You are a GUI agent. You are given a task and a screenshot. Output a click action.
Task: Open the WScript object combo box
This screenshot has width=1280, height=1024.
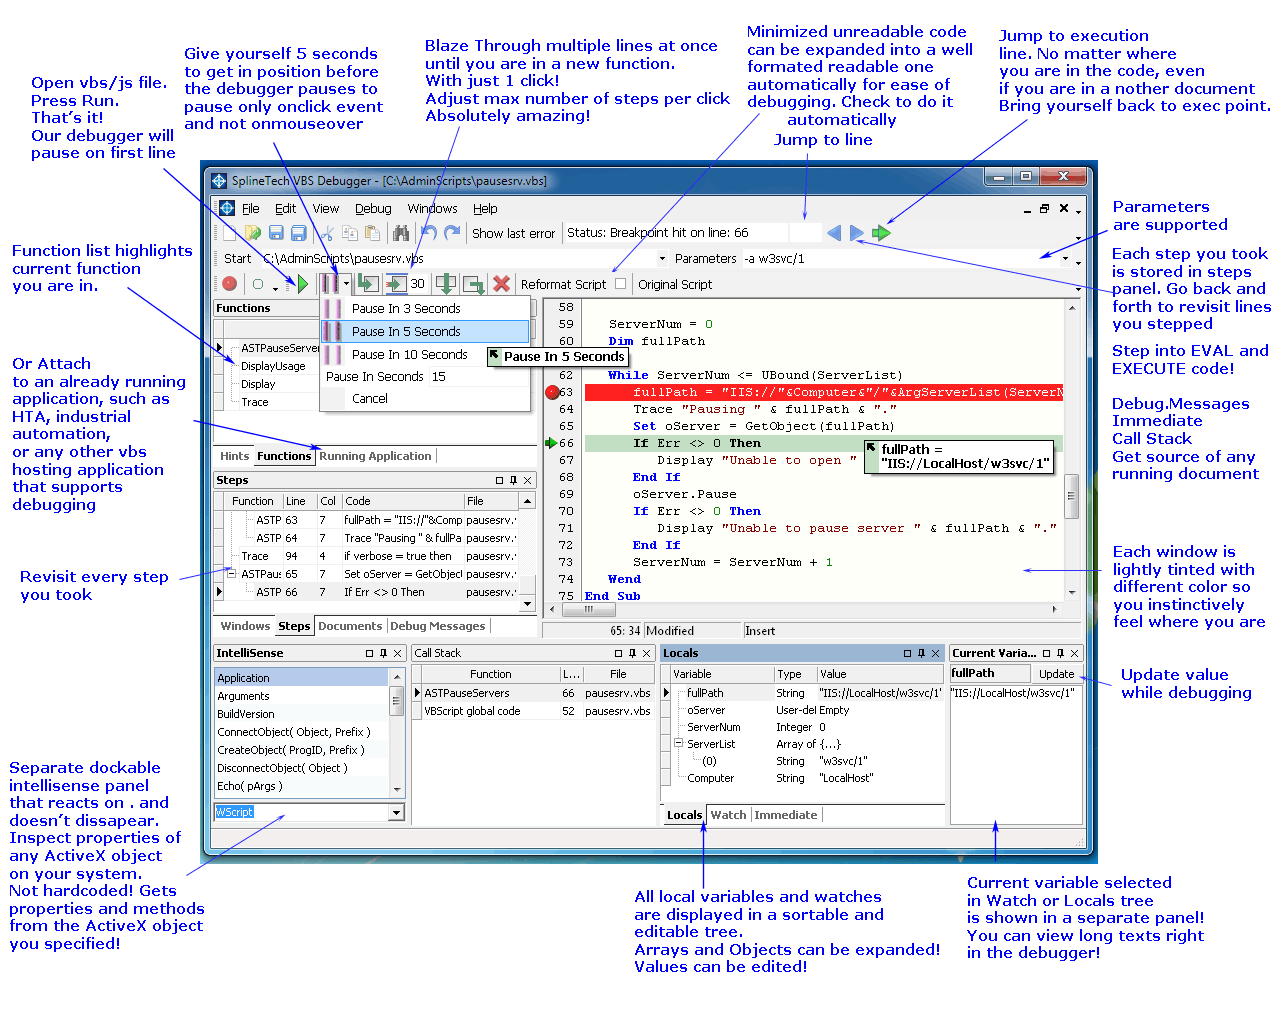coord(397,812)
